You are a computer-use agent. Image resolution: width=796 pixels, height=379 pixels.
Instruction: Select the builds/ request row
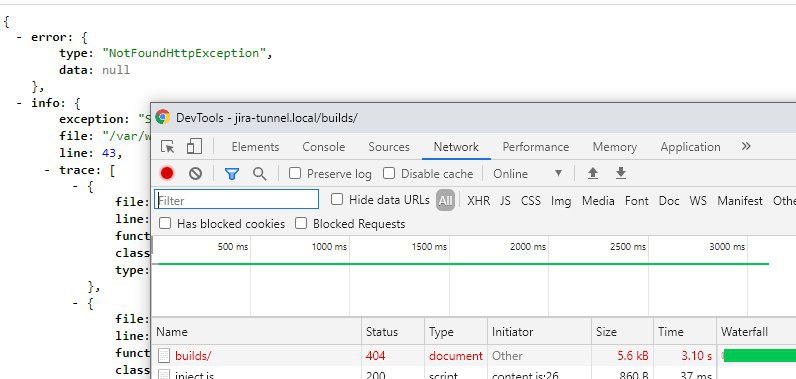click(474, 355)
